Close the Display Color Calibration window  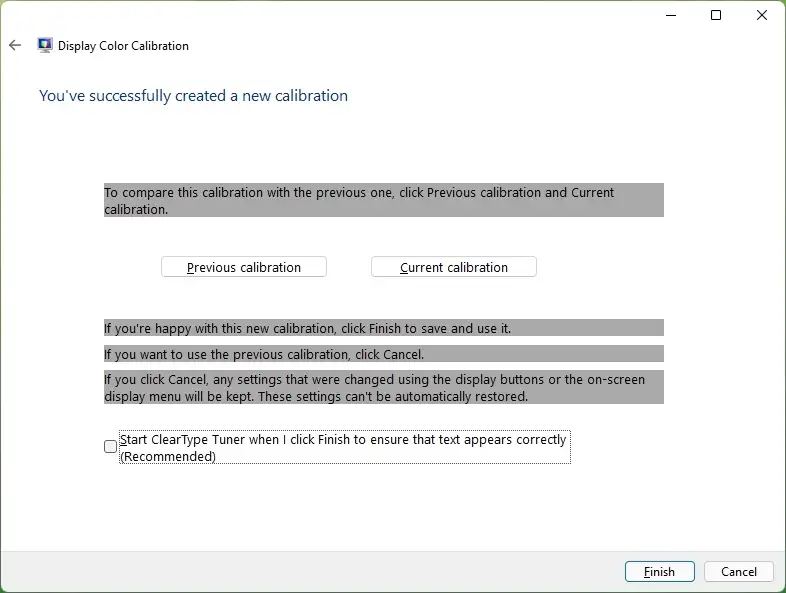[762, 15]
